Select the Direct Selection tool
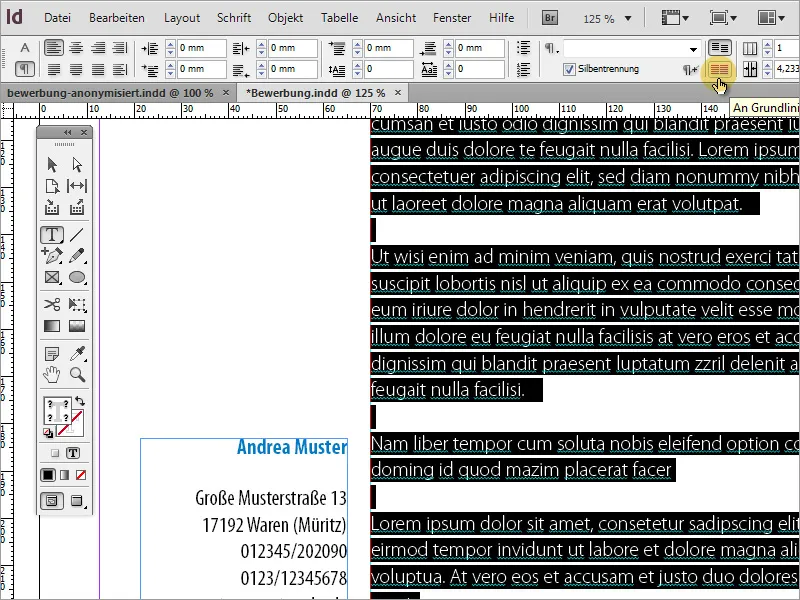This screenshot has width=800, height=600. (x=77, y=164)
